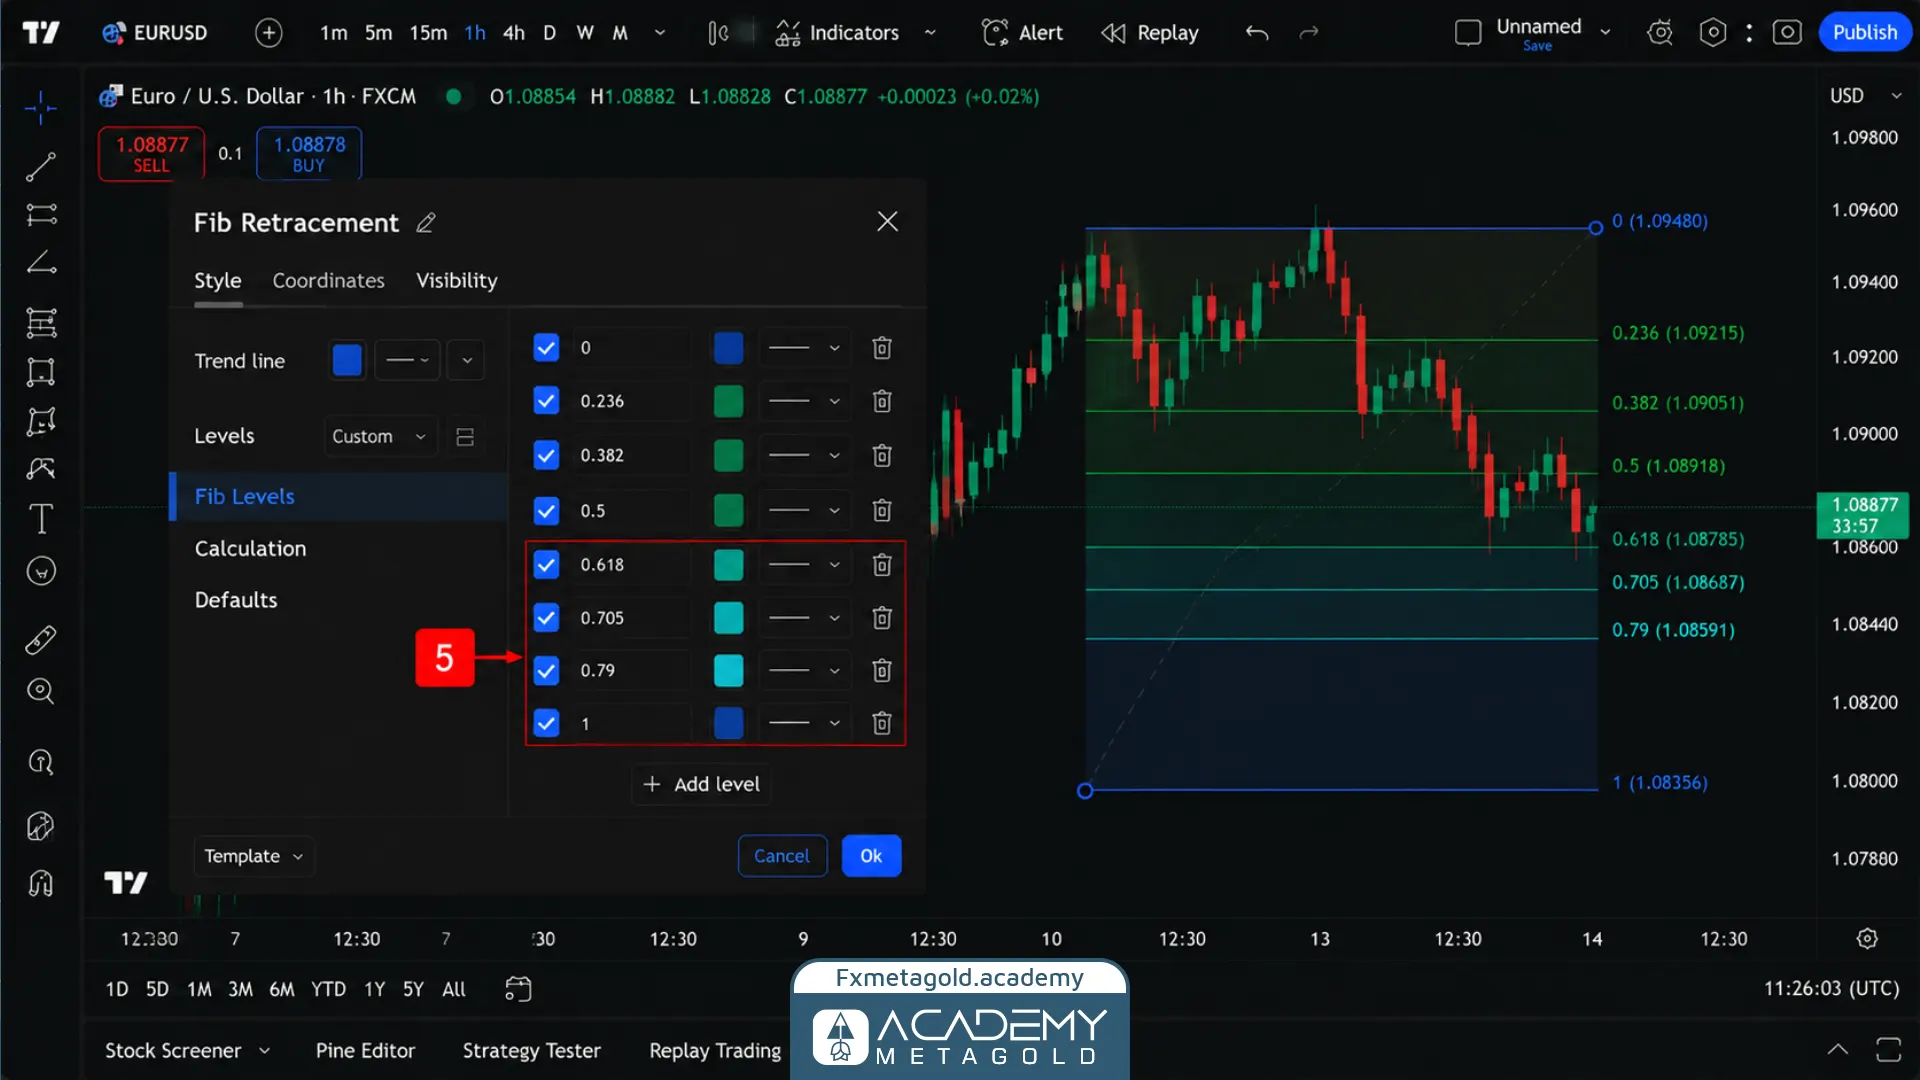This screenshot has height=1080, width=1920.
Task: Switch to the Coordinates tab
Action: [x=328, y=281]
